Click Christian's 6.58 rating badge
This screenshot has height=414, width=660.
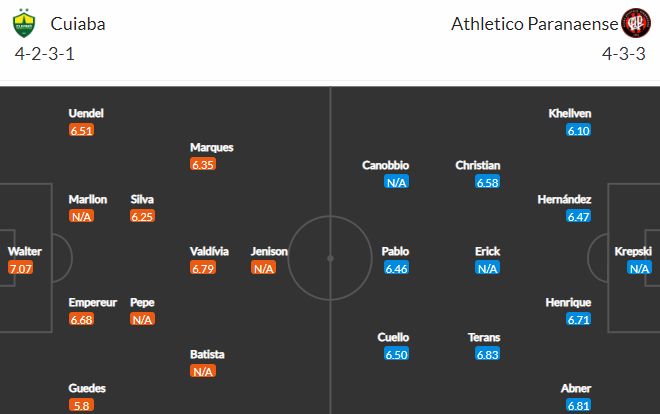[487, 182]
